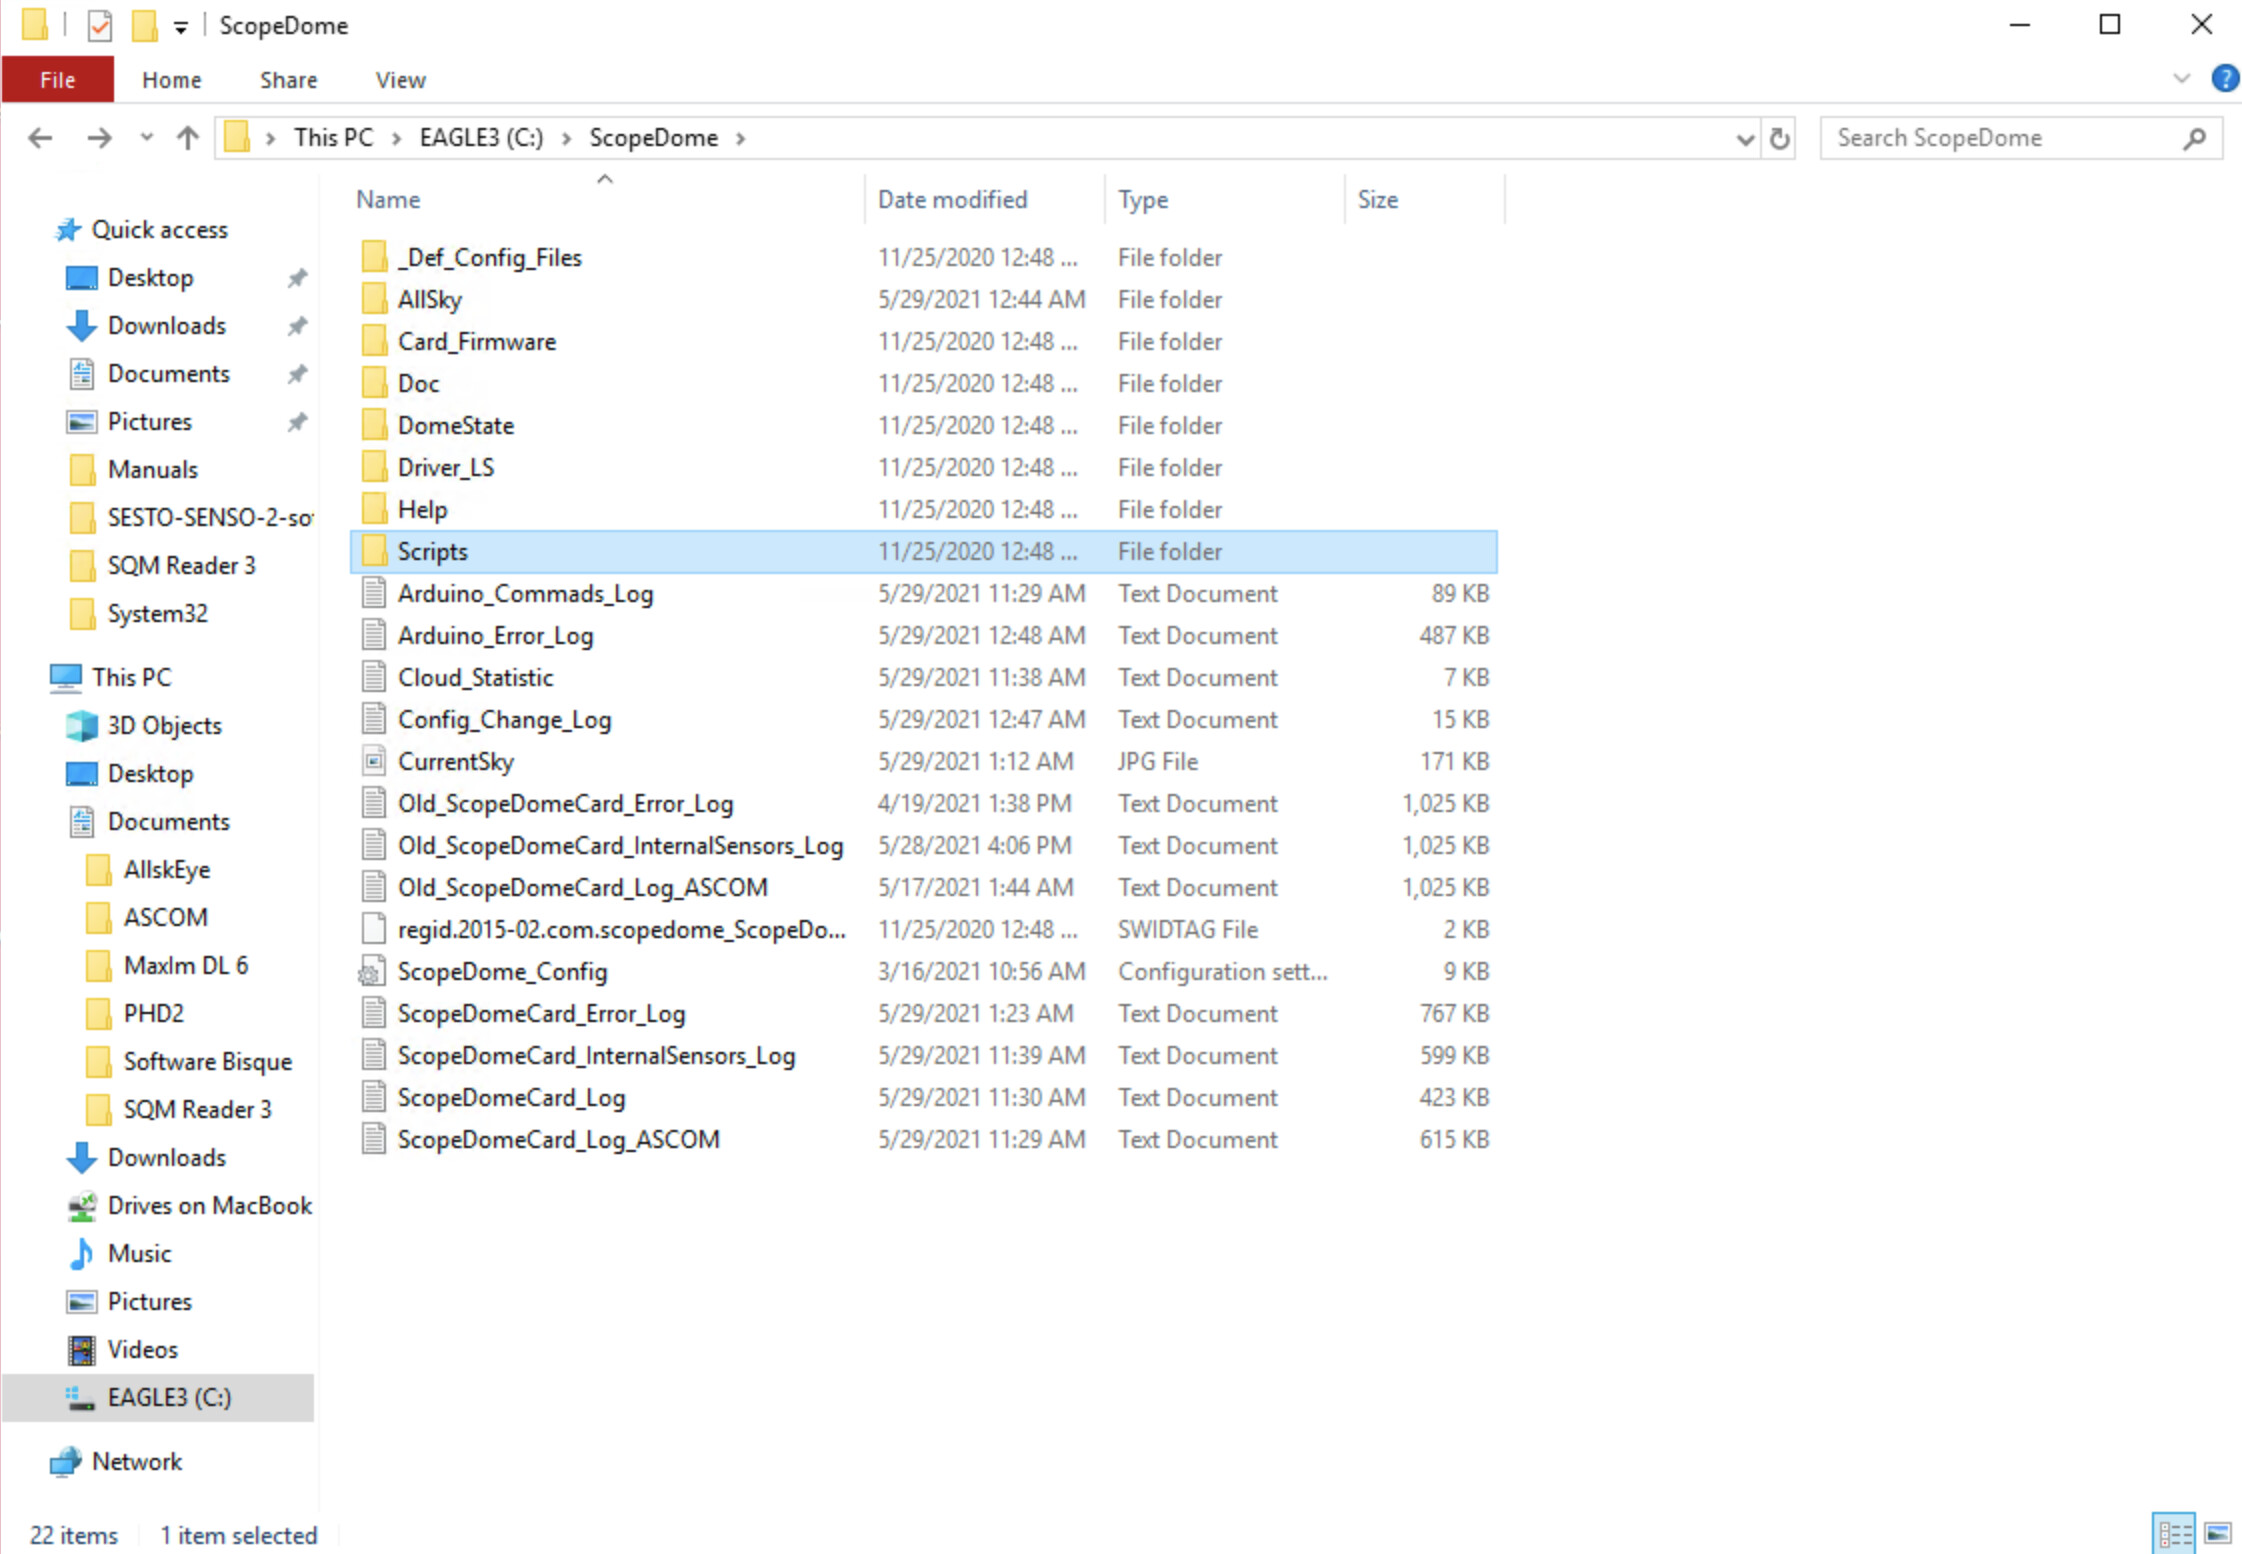Open Videos library in navigation pane

142,1350
